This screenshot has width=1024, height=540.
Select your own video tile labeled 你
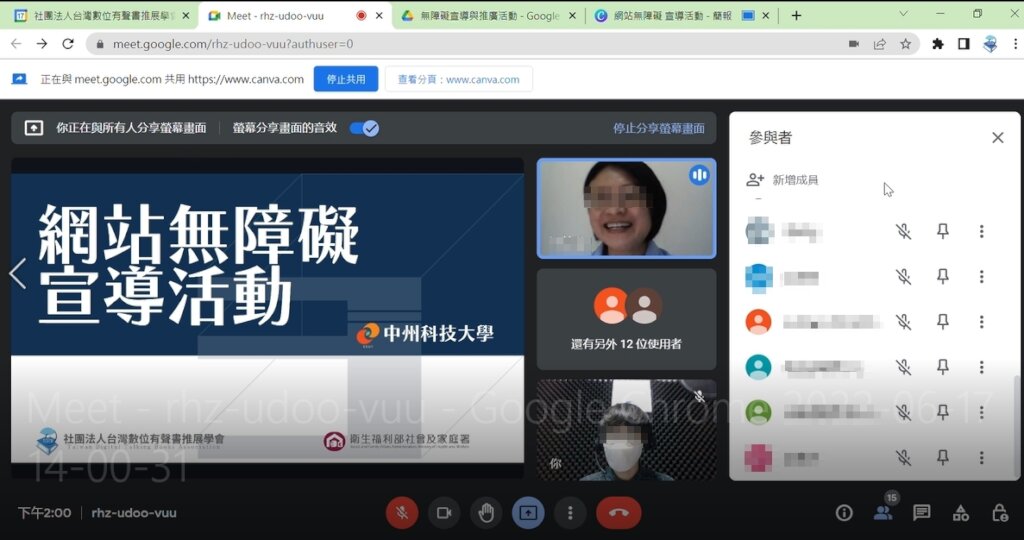(626, 430)
